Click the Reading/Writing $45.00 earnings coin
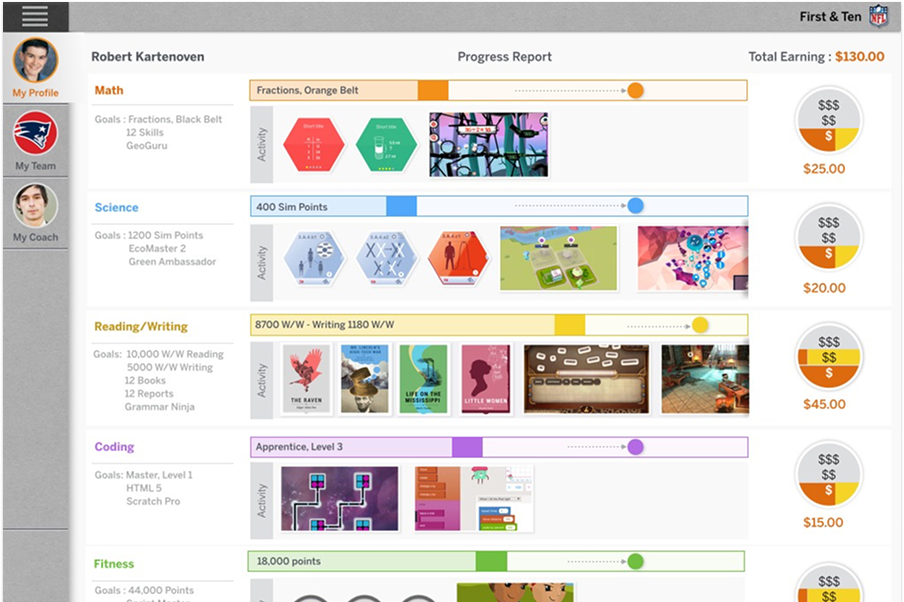This screenshot has height=602, width=904. click(x=828, y=356)
